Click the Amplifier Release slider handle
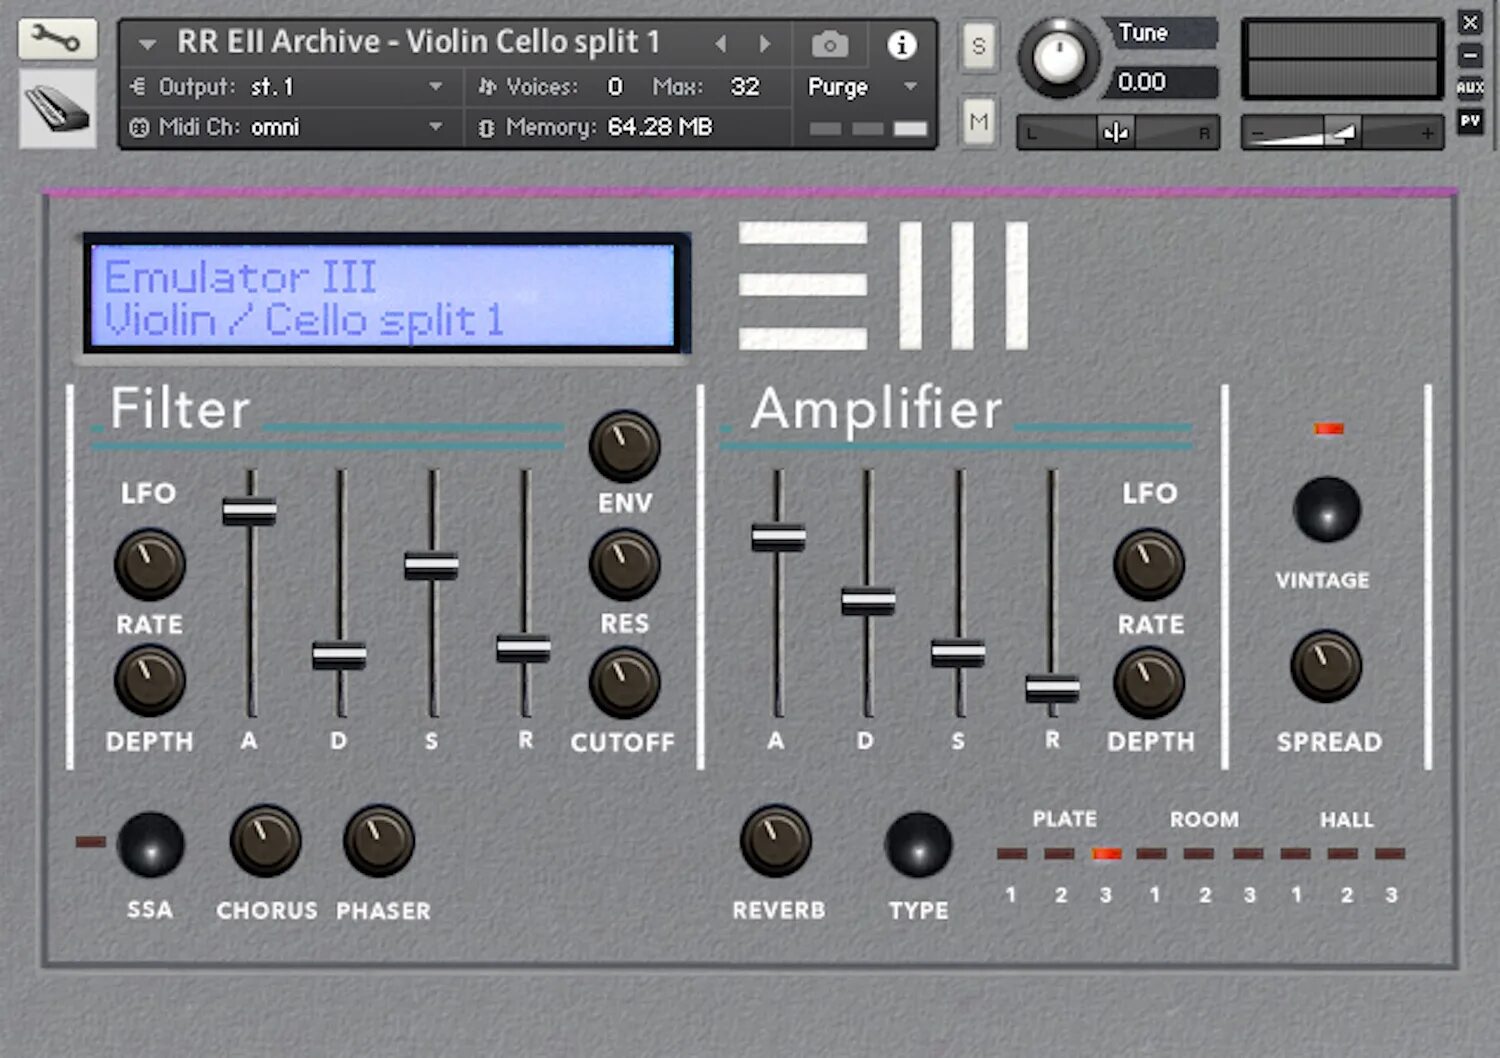The image size is (1500, 1058). (1052, 688)
